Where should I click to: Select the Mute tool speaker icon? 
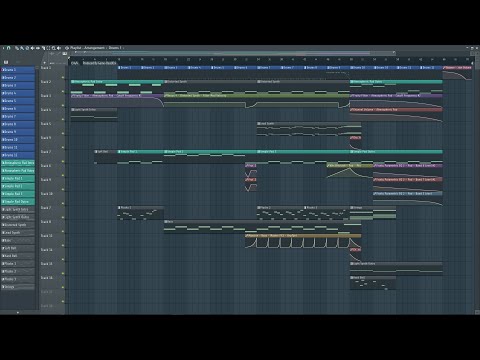32,48
